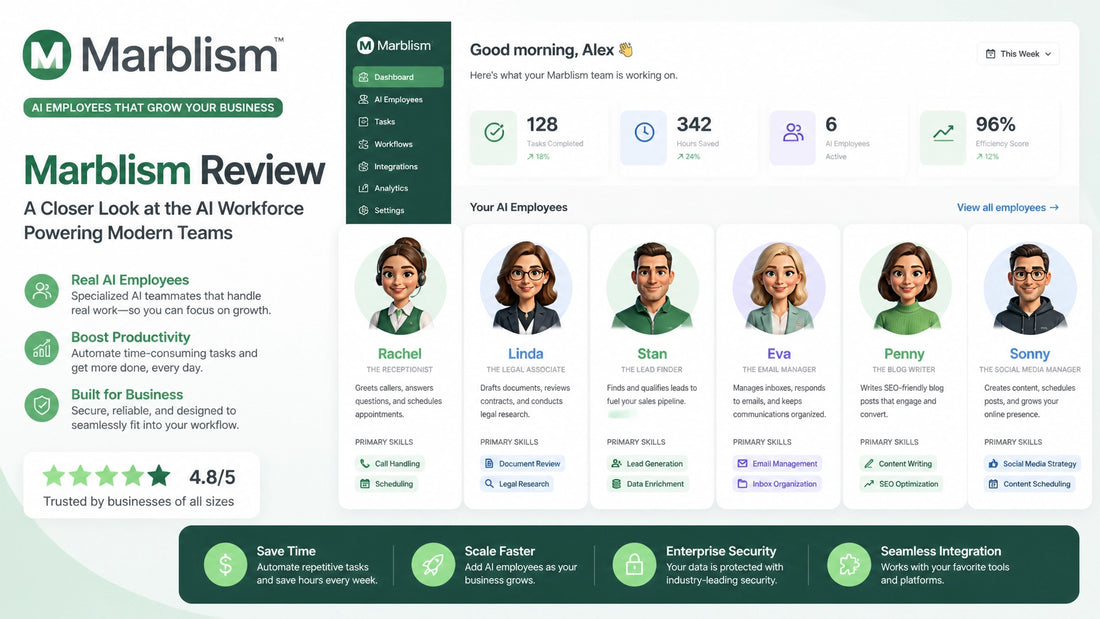Image resolution: width=1100 pixels, height=619 pixels.
Task: Click the name Penny
Action: [904, 354]
